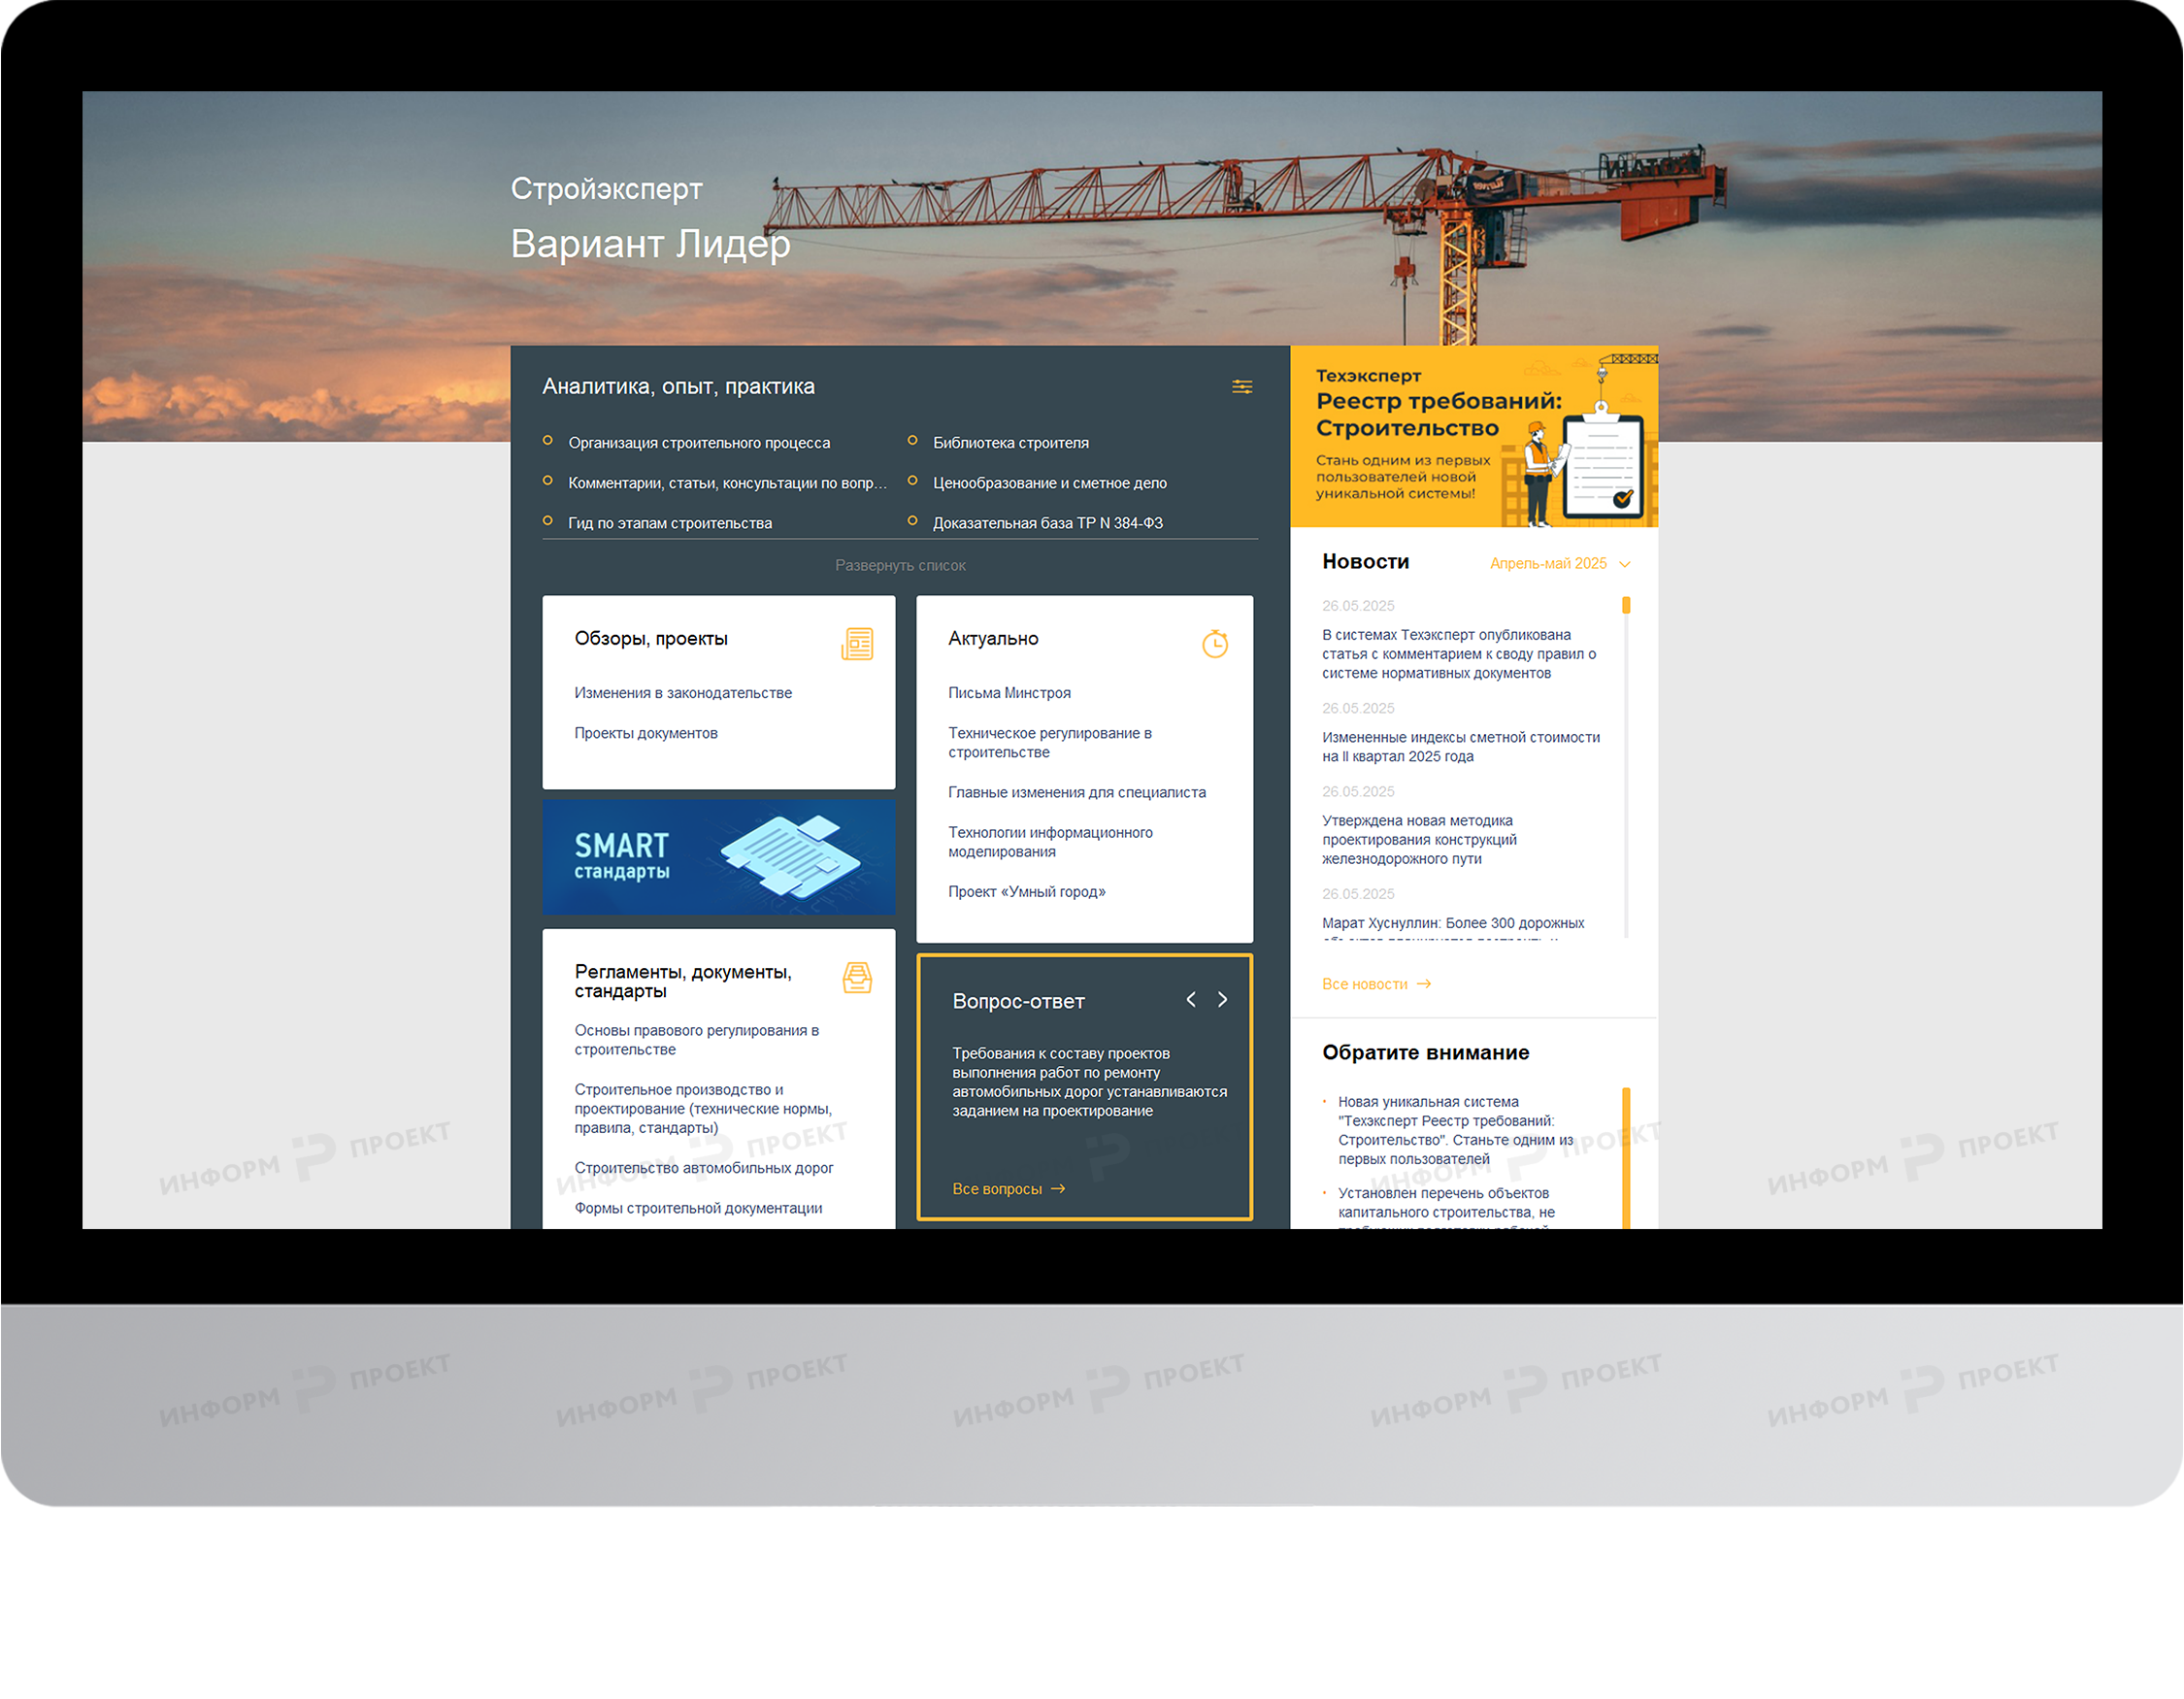The image size is (2184, 1699).
Task: Click the newspaper icon in Обзоры, проекты card
Action: pyautogui.click(x=857, y=644)
